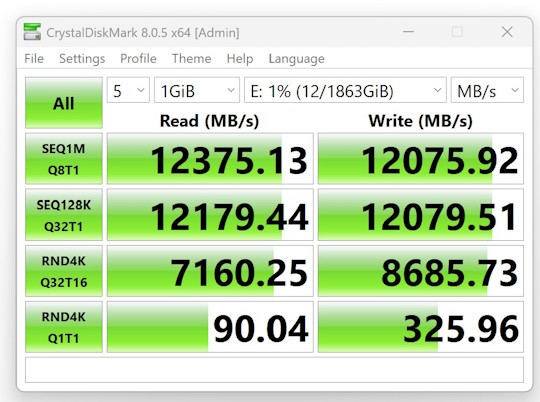540x402 pixels.
Task: Run the SEQ128K Q32T1 test
Action: [x=64, y=215]
